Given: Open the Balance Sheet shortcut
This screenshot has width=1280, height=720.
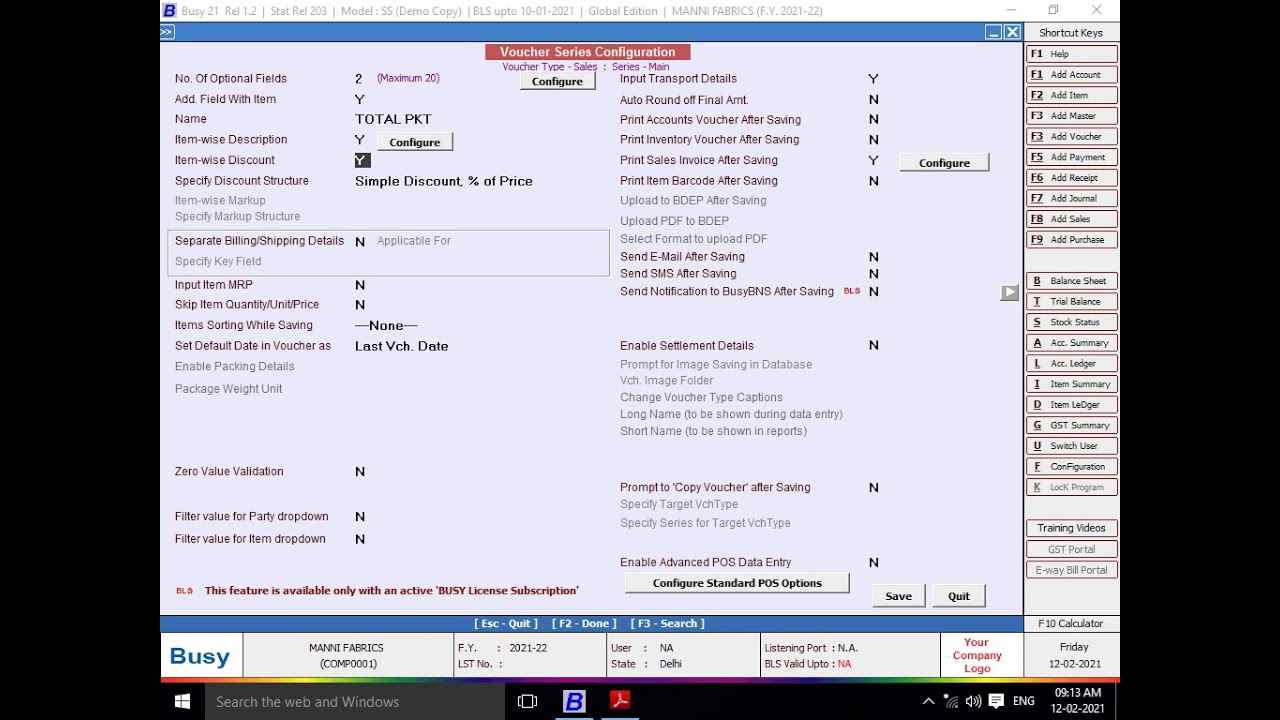Looking at the screenshot, I should point(1071,281).
